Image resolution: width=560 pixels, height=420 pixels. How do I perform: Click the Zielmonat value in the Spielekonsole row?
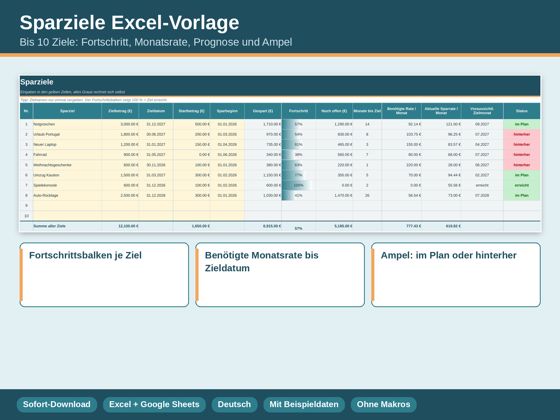(x=482, y=185)
